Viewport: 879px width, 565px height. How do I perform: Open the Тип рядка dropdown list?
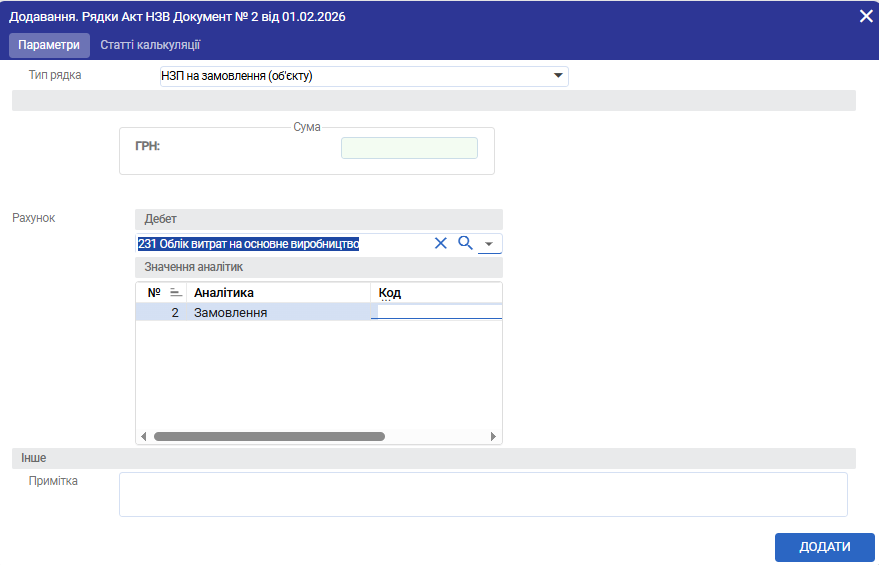[x=557, y=76]
